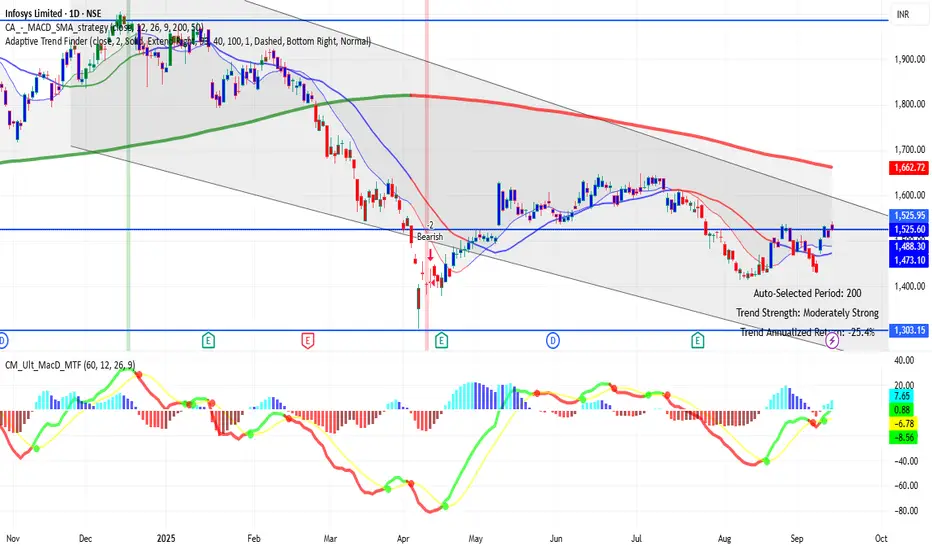
Task: Click the 1,400.00 price axis label
Action: [x=909, y=286]
